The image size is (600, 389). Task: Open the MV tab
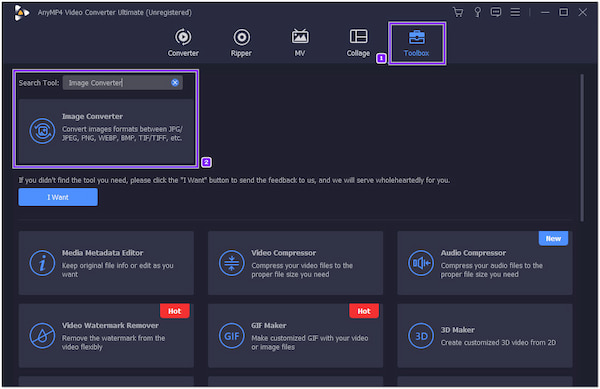300,43
